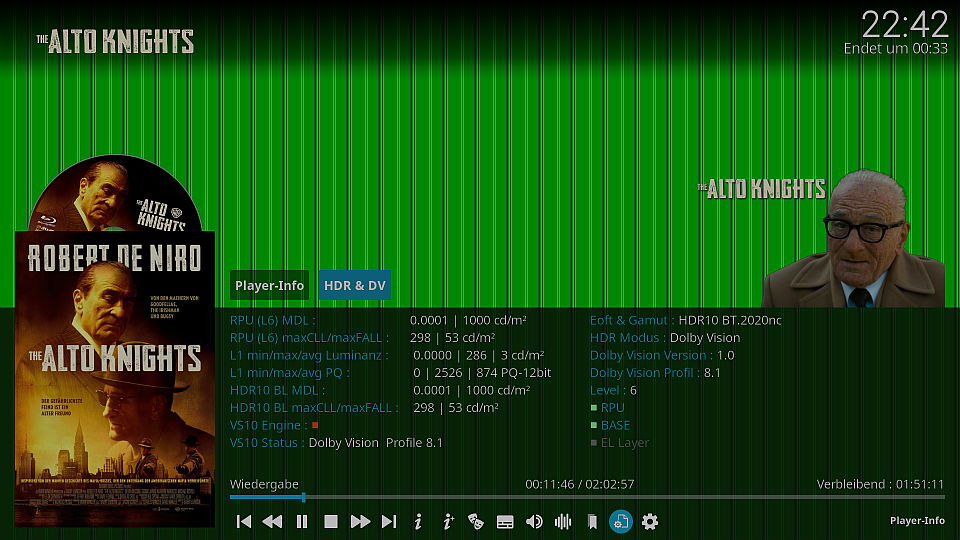Open extended info (i-plus icon)
960x540 pixels.
click(448, 522)
